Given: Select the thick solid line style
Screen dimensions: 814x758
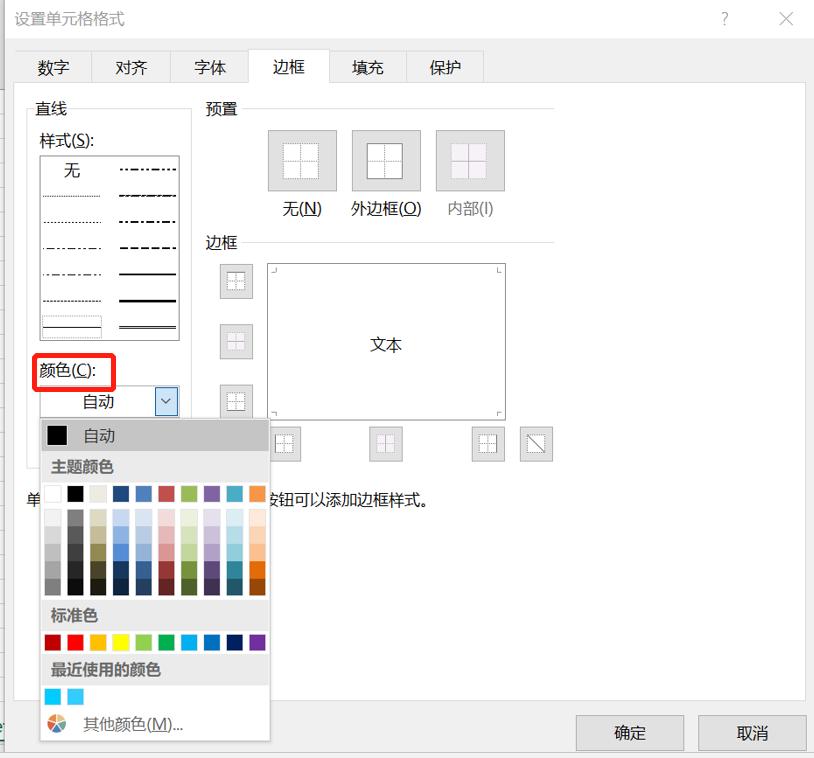Looking at the screenshot, I should click(147, 301).
